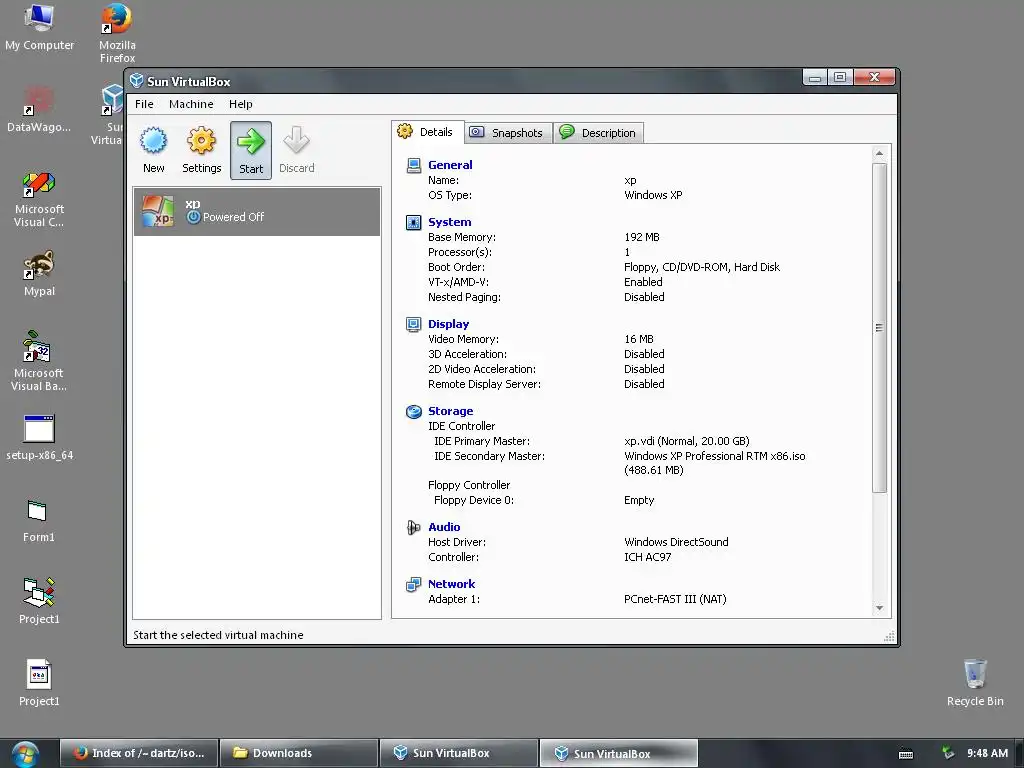
Task: Click the Network section icon
Action: 413,584
